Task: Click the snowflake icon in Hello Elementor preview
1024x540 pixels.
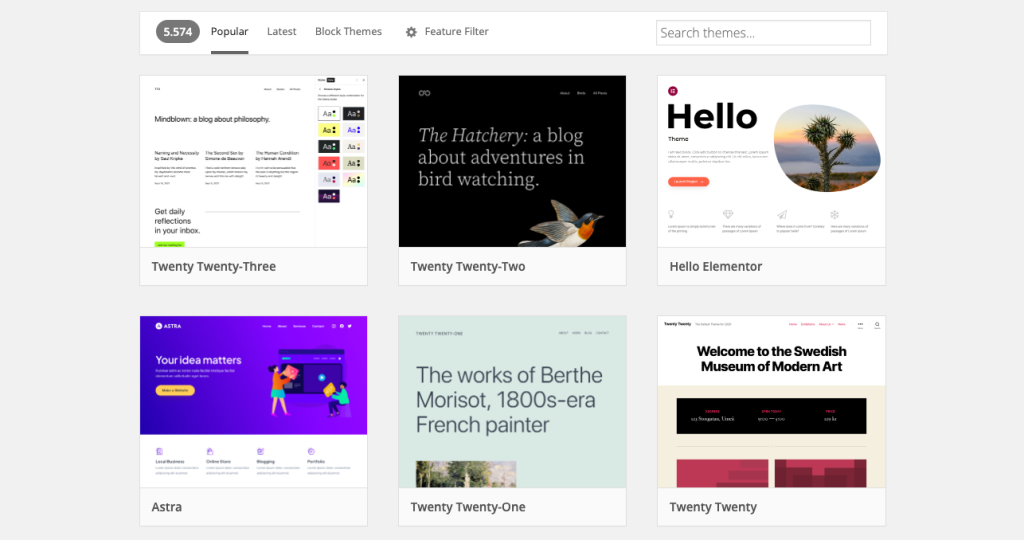Action: click(834, 214)
